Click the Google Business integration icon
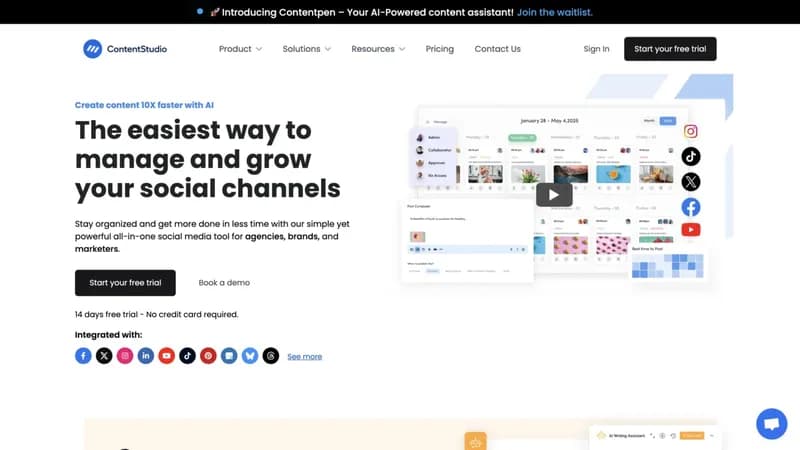800x450 pixels. 229,356
